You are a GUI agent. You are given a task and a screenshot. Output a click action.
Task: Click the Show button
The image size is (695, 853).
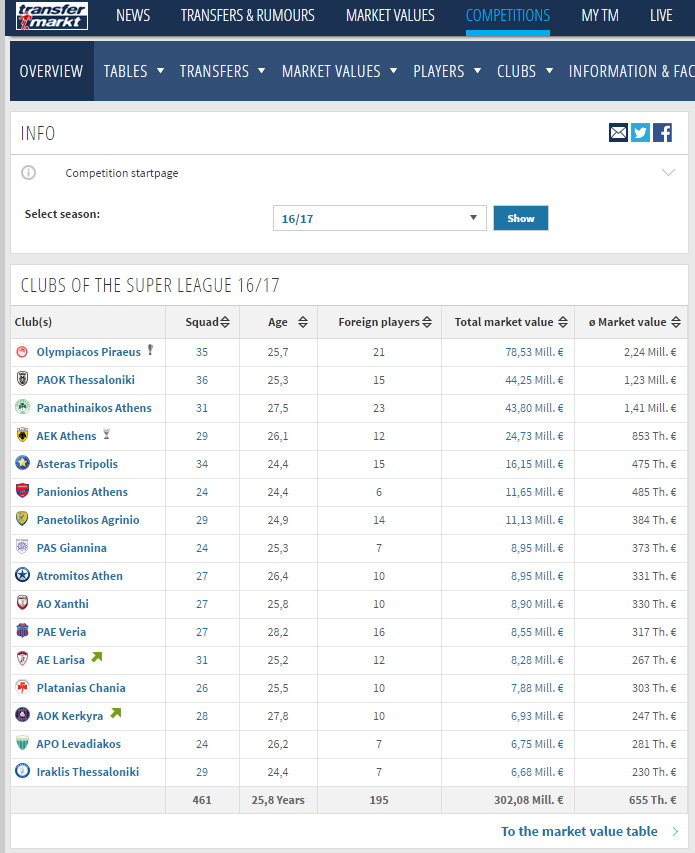point(520,218)
